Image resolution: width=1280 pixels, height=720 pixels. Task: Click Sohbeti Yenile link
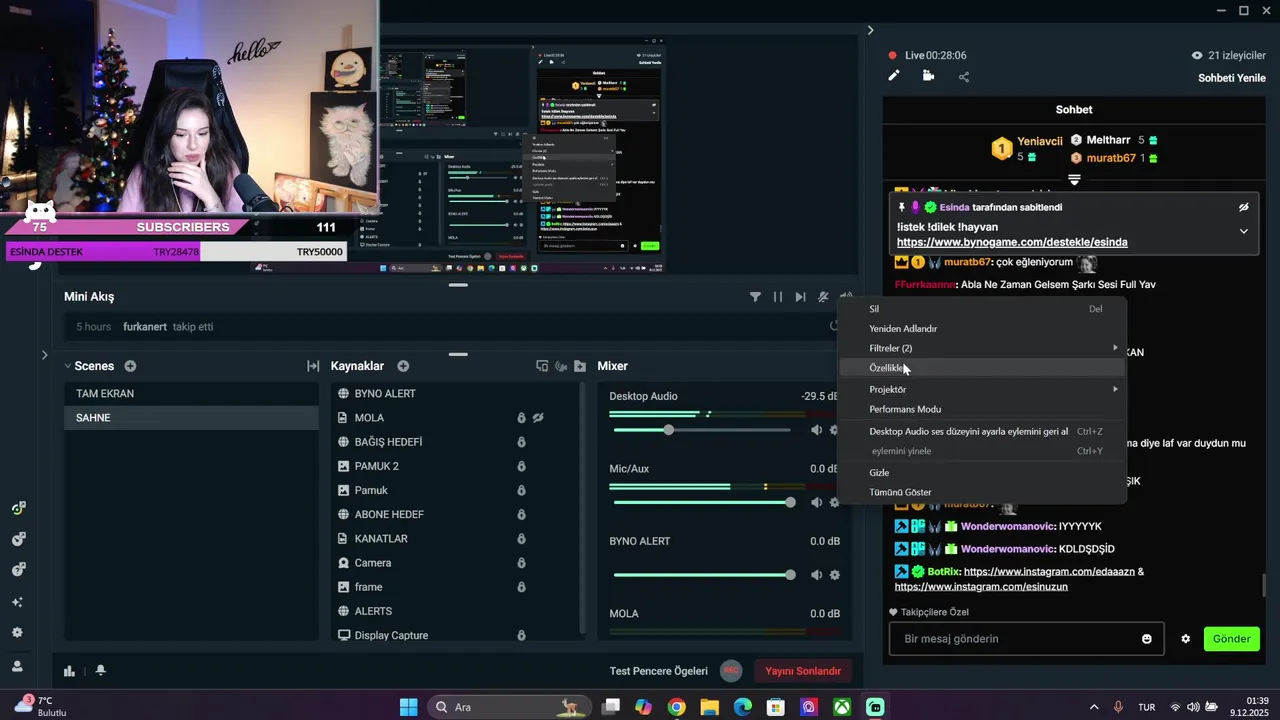[1232, 78]
